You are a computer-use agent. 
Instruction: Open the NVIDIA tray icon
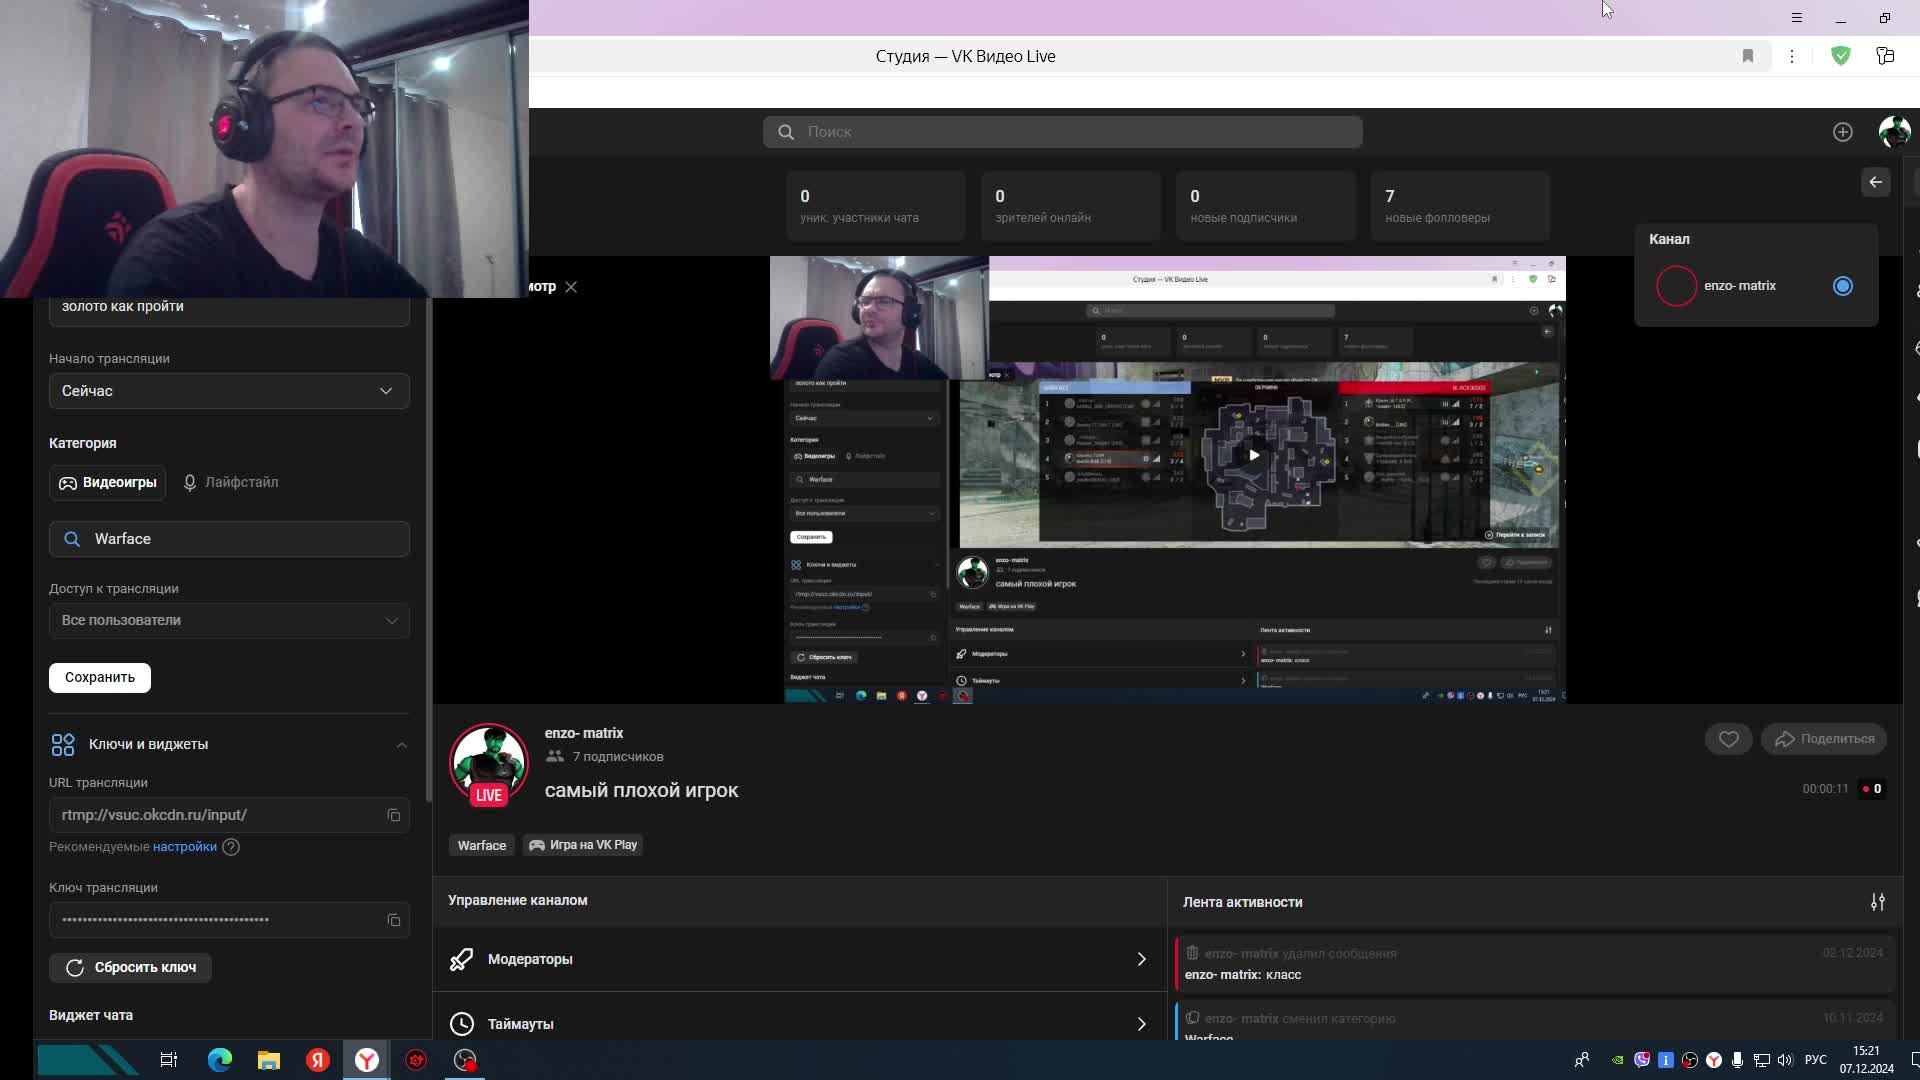1617,1060
